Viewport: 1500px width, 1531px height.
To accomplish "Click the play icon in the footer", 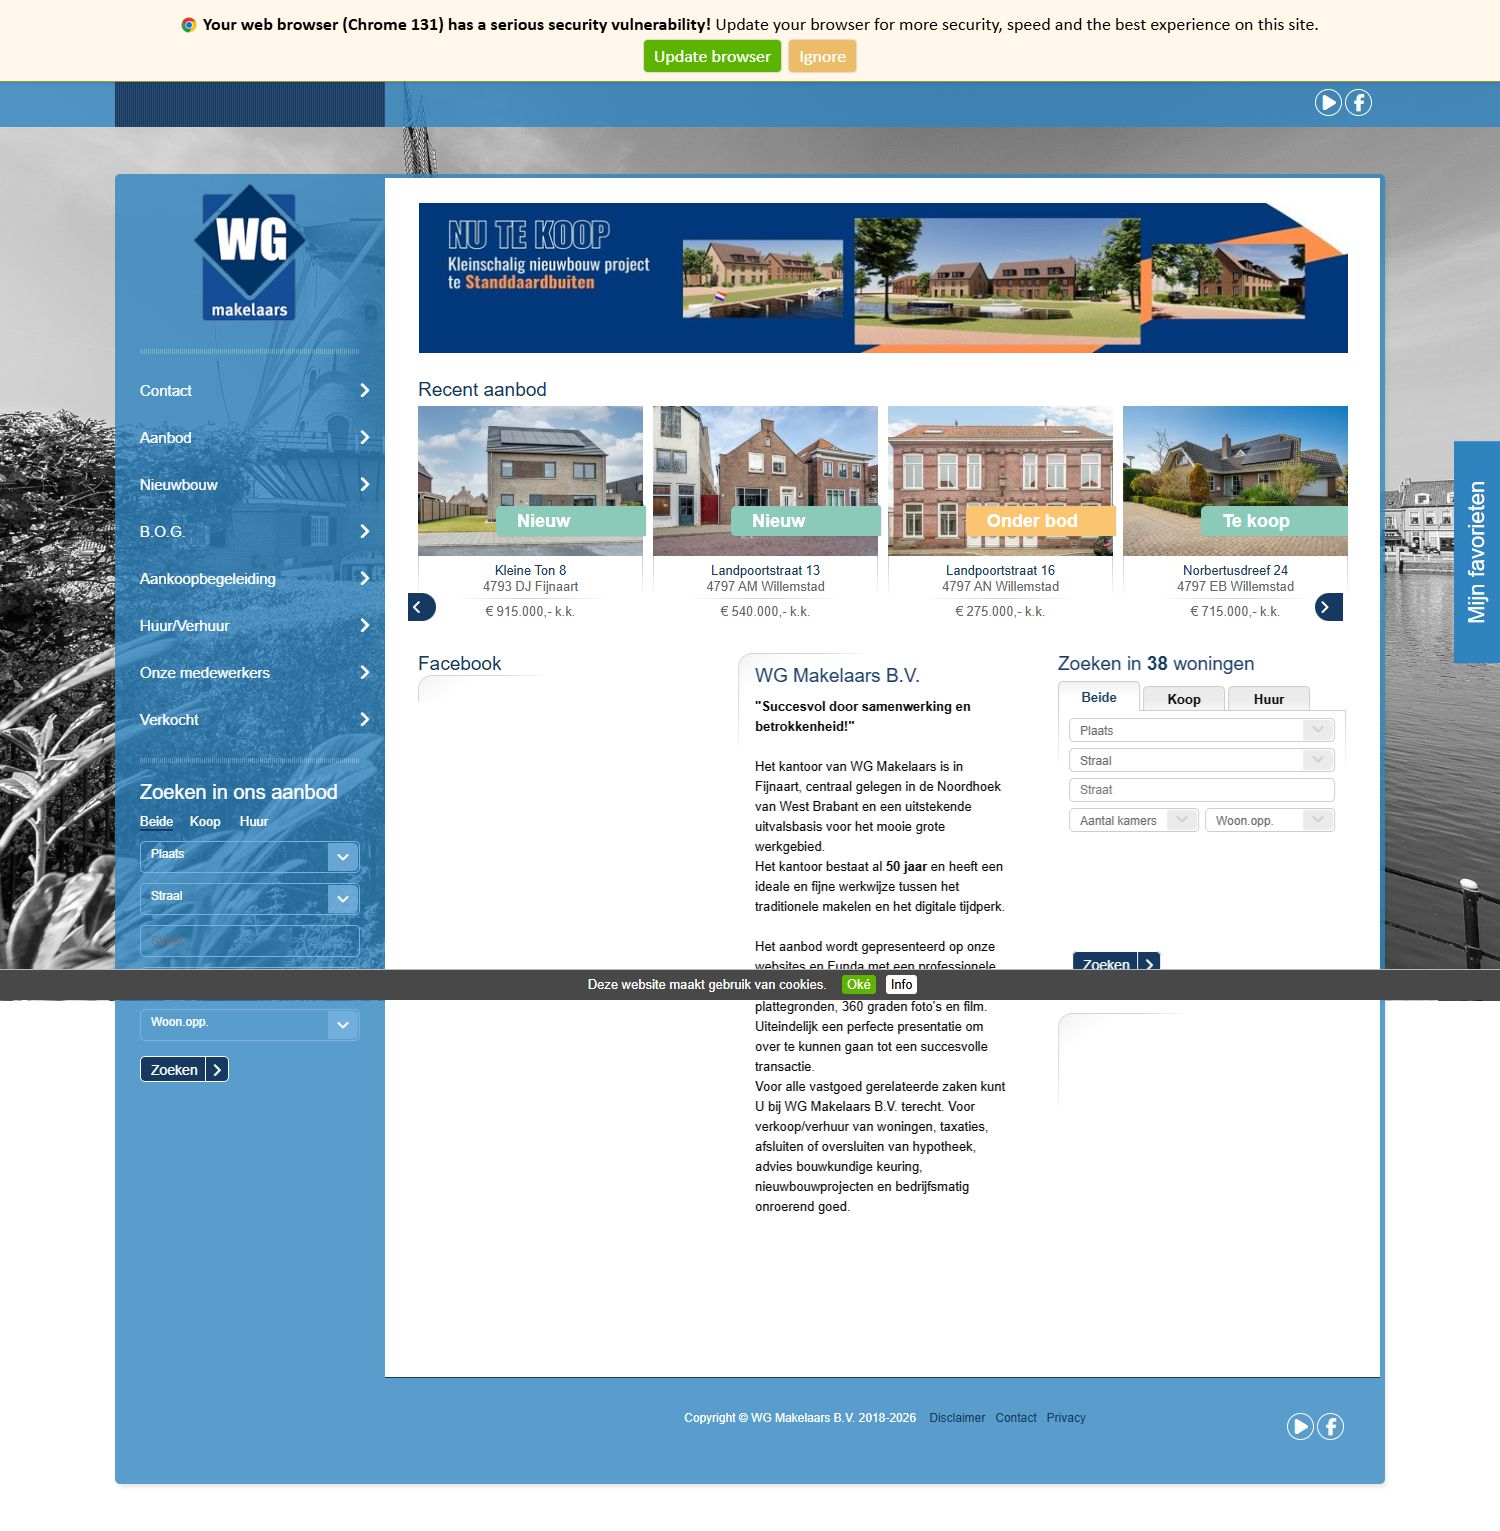I will pos(1300,1427).
